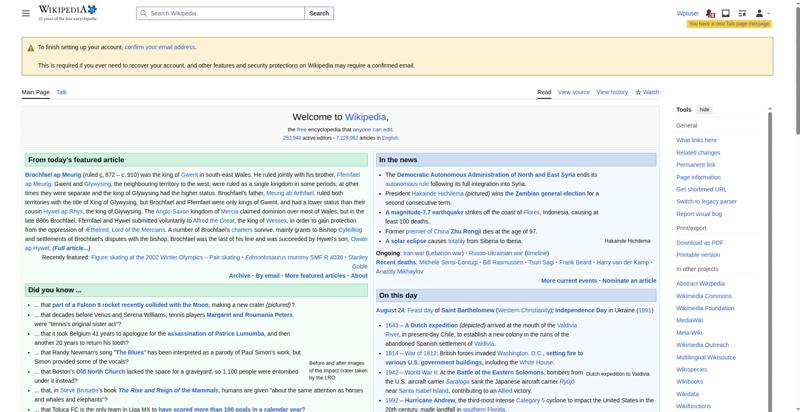The height and width of the screenshot is (412, 800).
Task: Open Wikispecies project link
Action: [x=691, y=369]
